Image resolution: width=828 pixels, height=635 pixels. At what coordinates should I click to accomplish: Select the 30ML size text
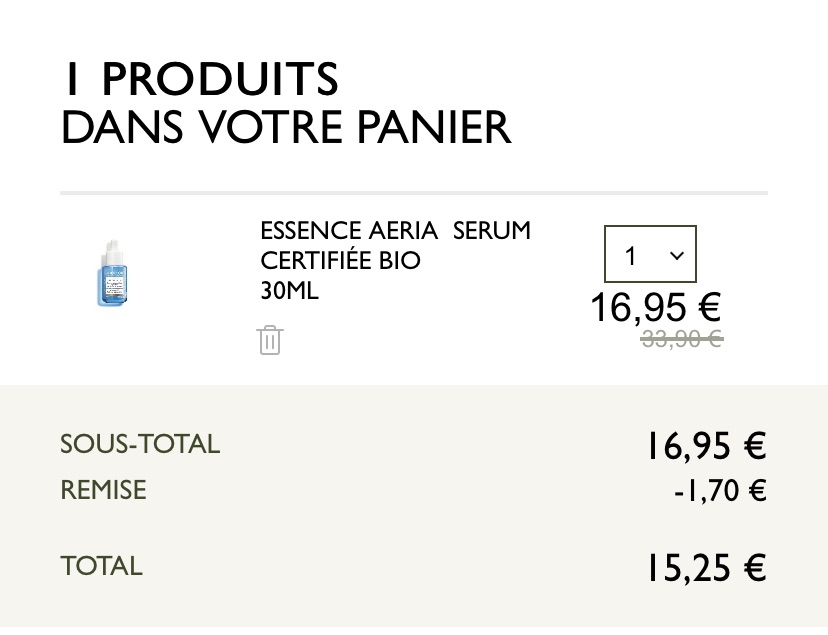(x=289, y=290)
